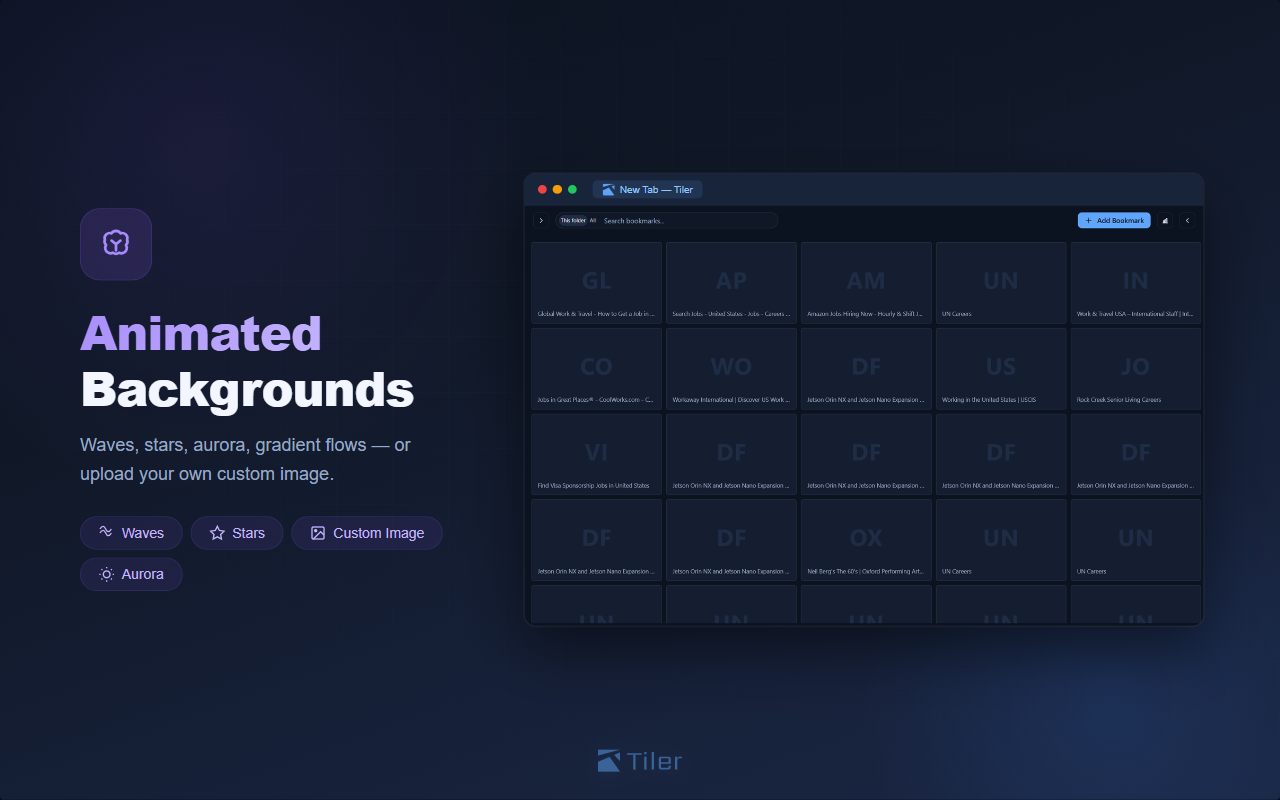Click the Add Bookmark button
The width and height of the screenshot is (1280, 800).
1113,220
